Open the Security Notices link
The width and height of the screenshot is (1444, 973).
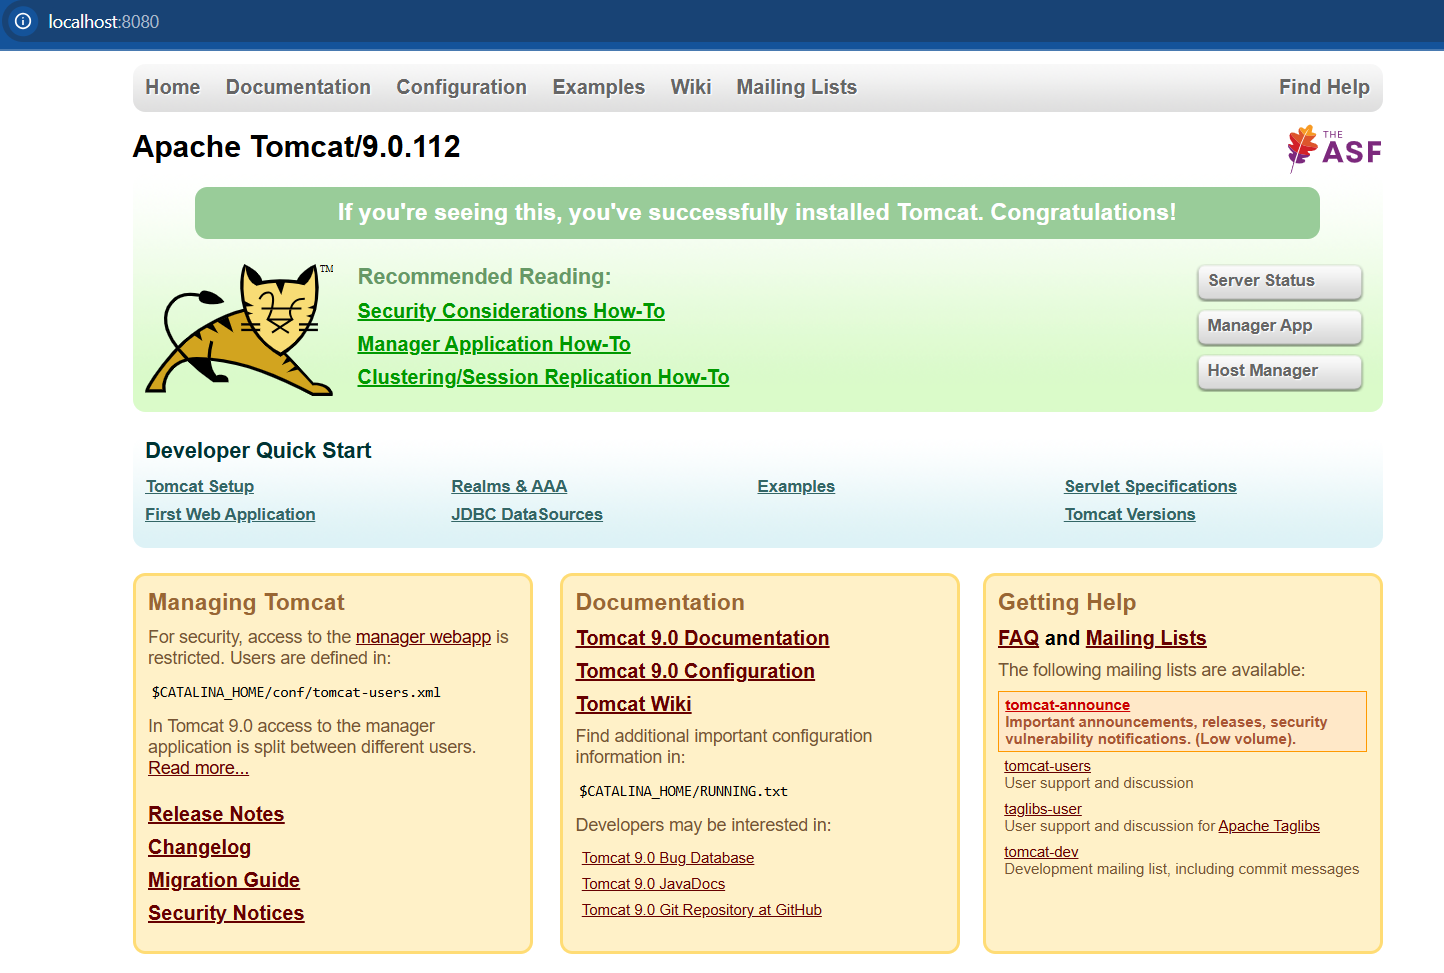pyautogui.click(x=226, y=913)
